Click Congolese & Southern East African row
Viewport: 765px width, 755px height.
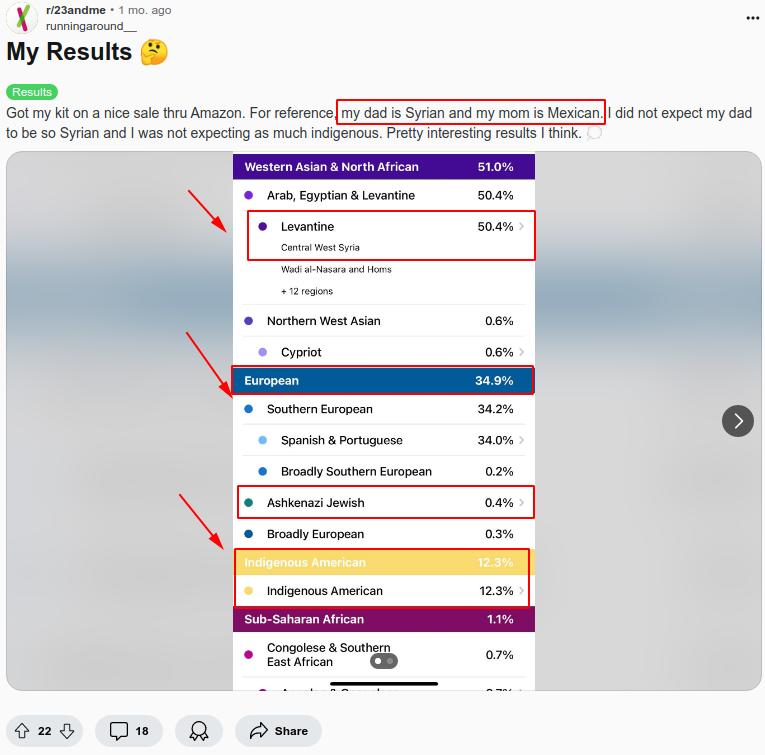tap(384, 655)
